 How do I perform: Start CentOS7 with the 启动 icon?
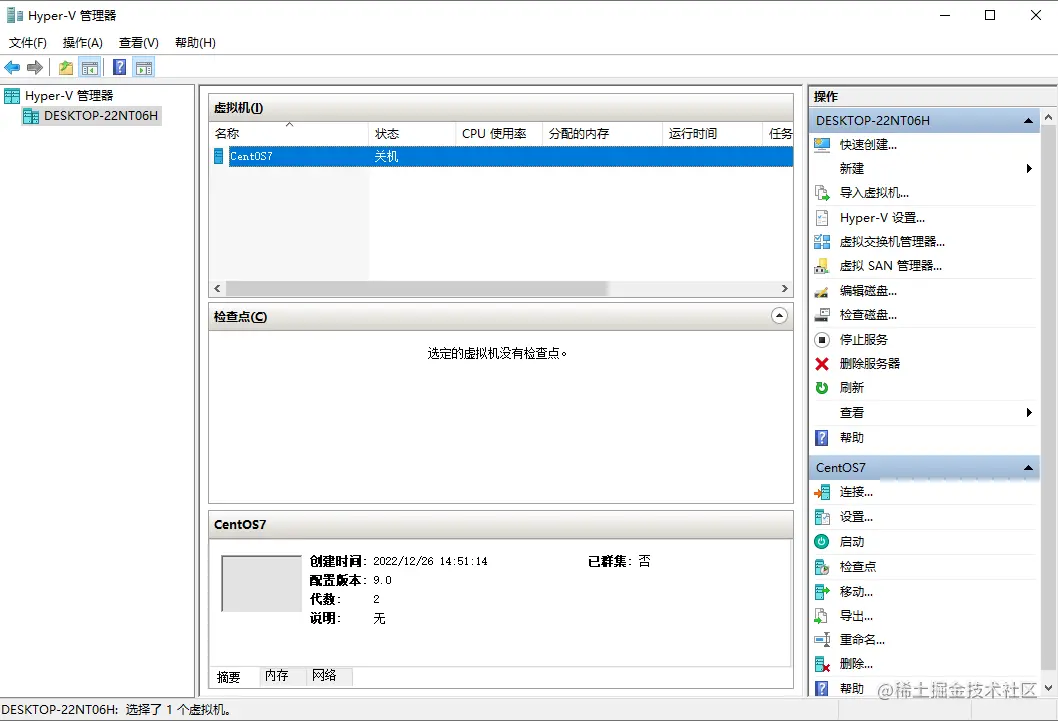tap(821, 541)
